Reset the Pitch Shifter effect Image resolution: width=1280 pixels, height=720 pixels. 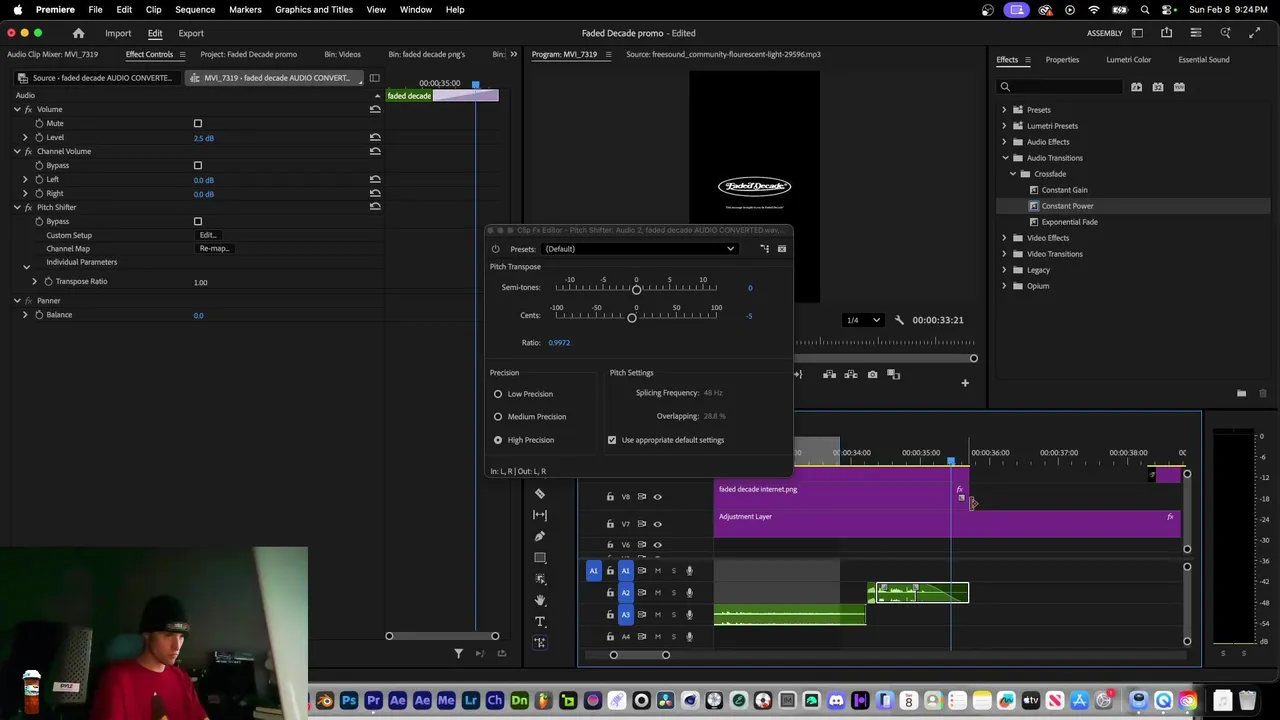point(375,207)
